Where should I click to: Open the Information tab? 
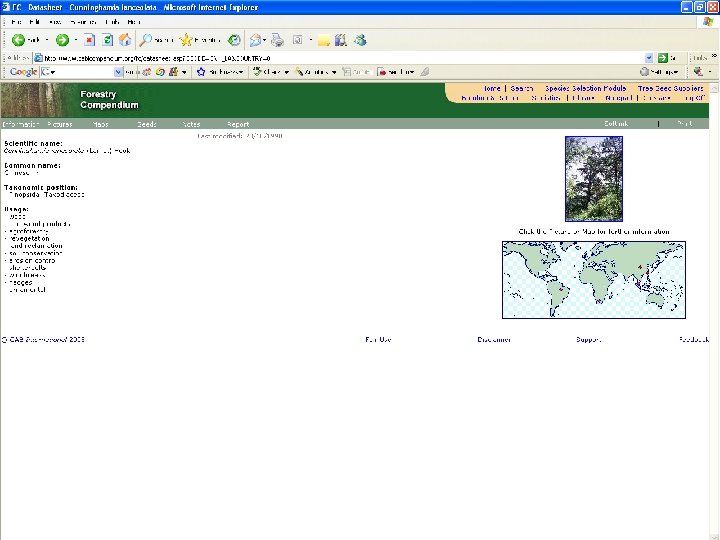[x=20, y=124]
